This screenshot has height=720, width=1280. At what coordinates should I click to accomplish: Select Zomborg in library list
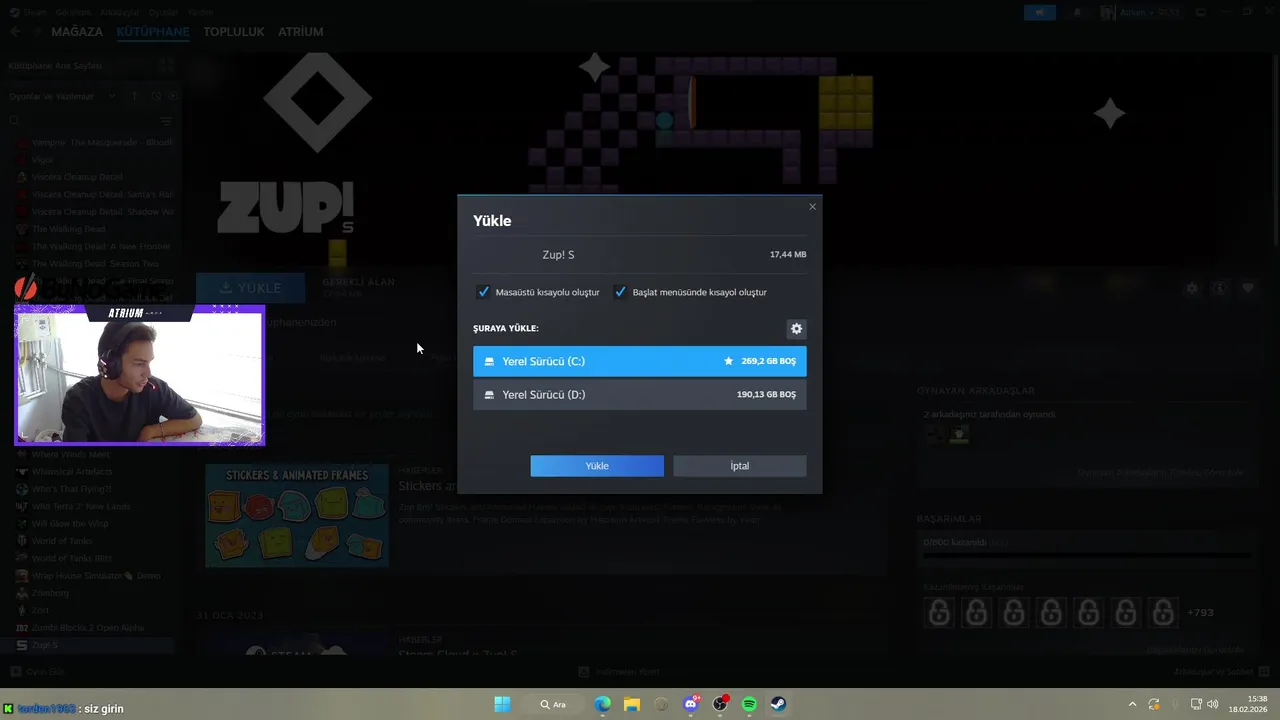click(95, 593)
